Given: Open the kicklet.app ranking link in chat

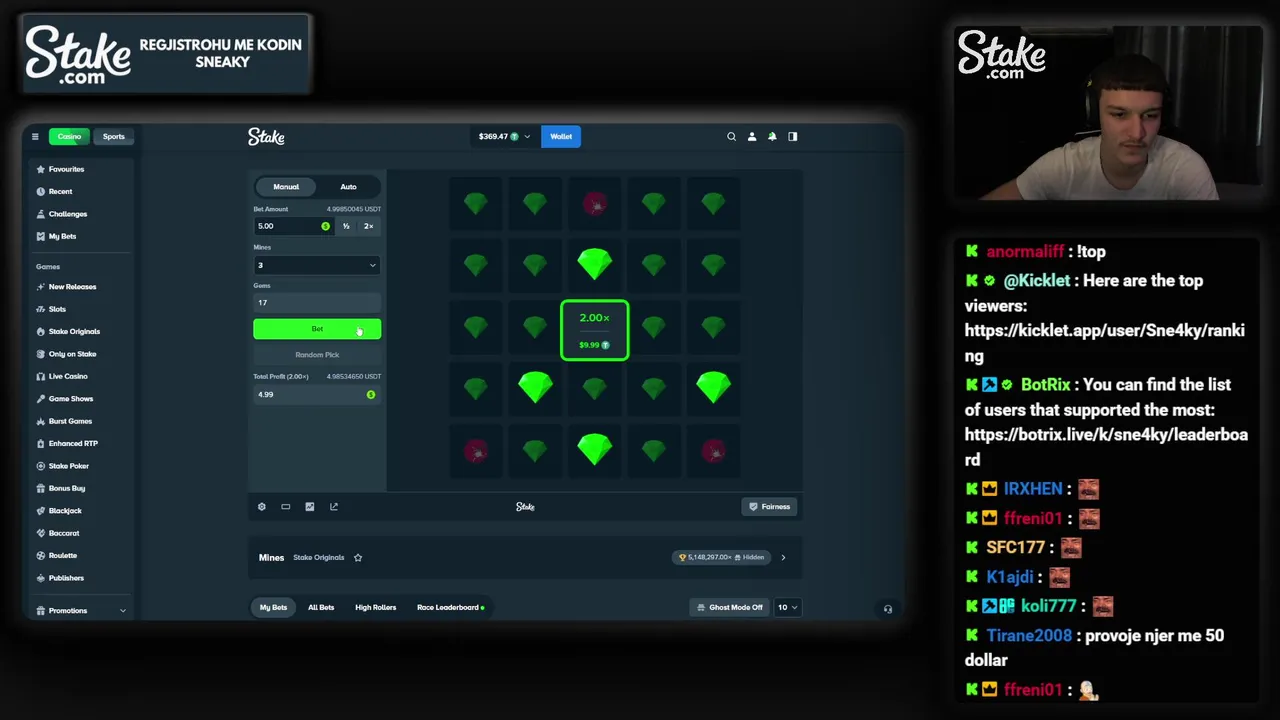Looking at the screenshot, I should (1104, 343).
